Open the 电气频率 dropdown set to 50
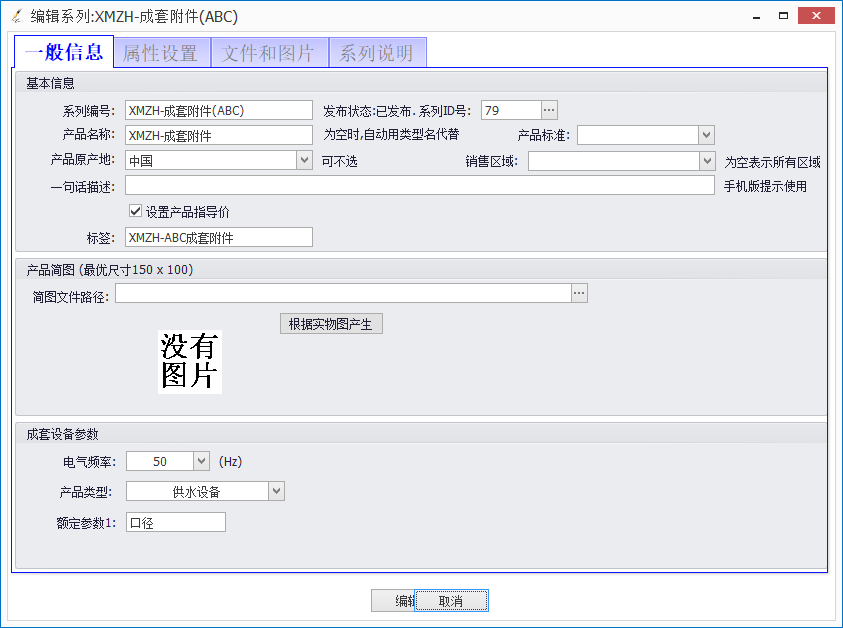This screenshot has width=843, height=628. click(x=201, y=461)
